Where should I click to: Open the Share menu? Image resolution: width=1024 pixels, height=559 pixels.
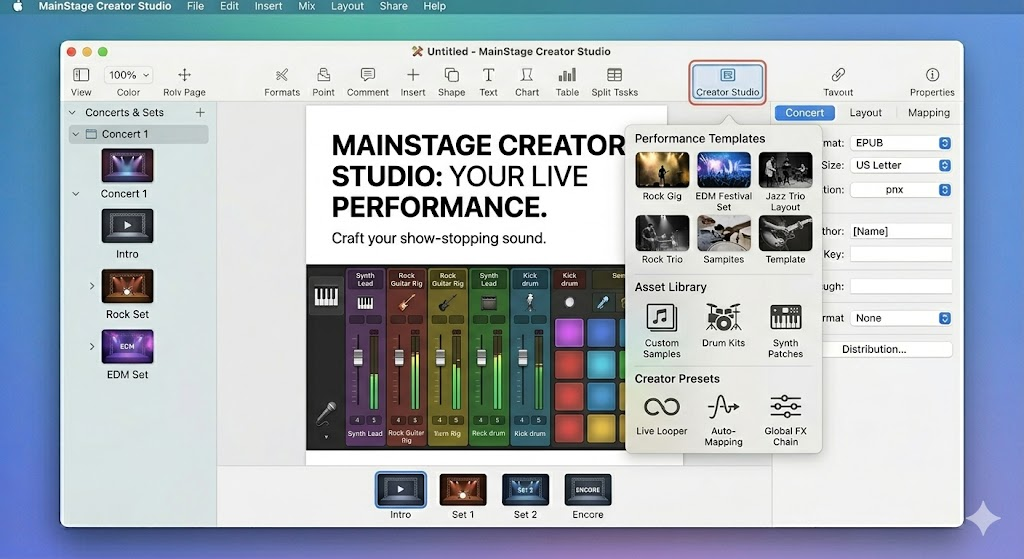click(x=393, y=6)
